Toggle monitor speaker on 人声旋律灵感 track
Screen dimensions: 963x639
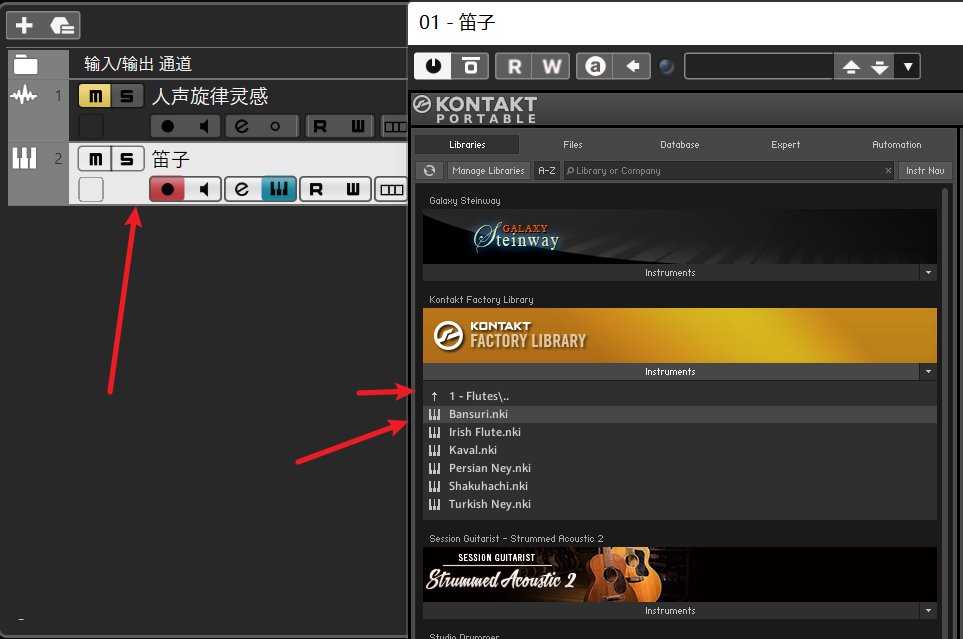point(204,127)
